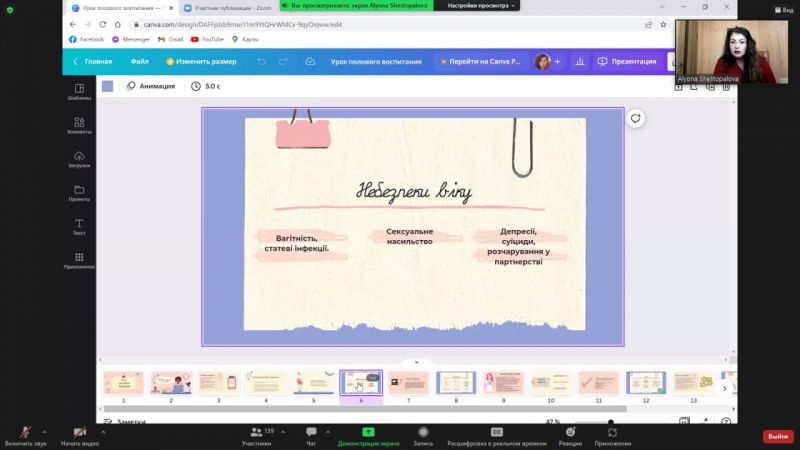800x450 pixels.
Task: Select slide thumbnail 12
Action: [646, 383]
